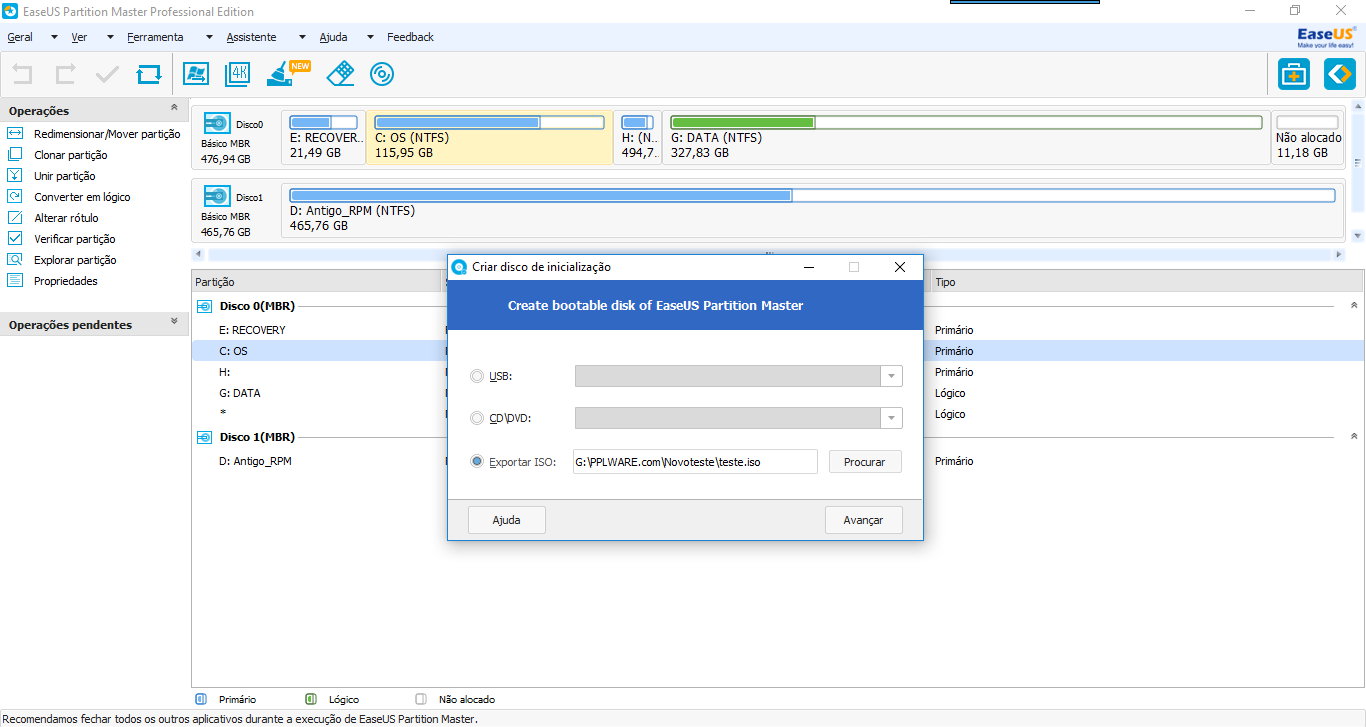Select the CD\DVD radio button
Screen dimensions: 1366x727
(x=476, y=418)
